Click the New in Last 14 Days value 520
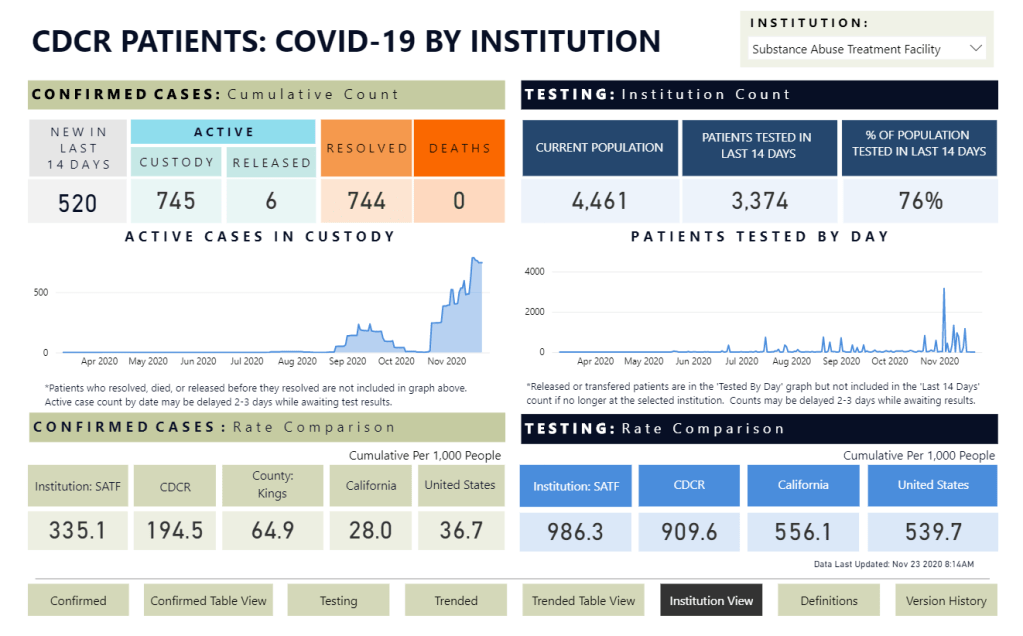Screen dimensions: 1023x636 tap(77, 203)
